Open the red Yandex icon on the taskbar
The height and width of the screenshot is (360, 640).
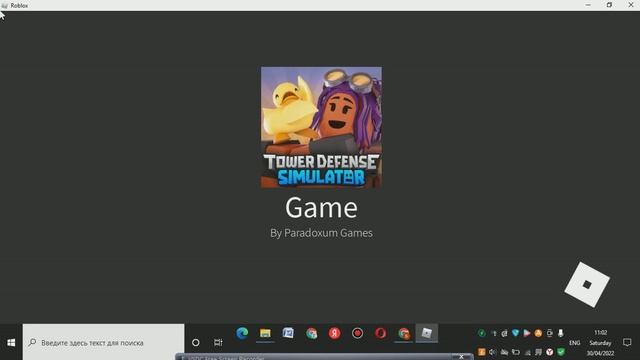click(334, 333)
